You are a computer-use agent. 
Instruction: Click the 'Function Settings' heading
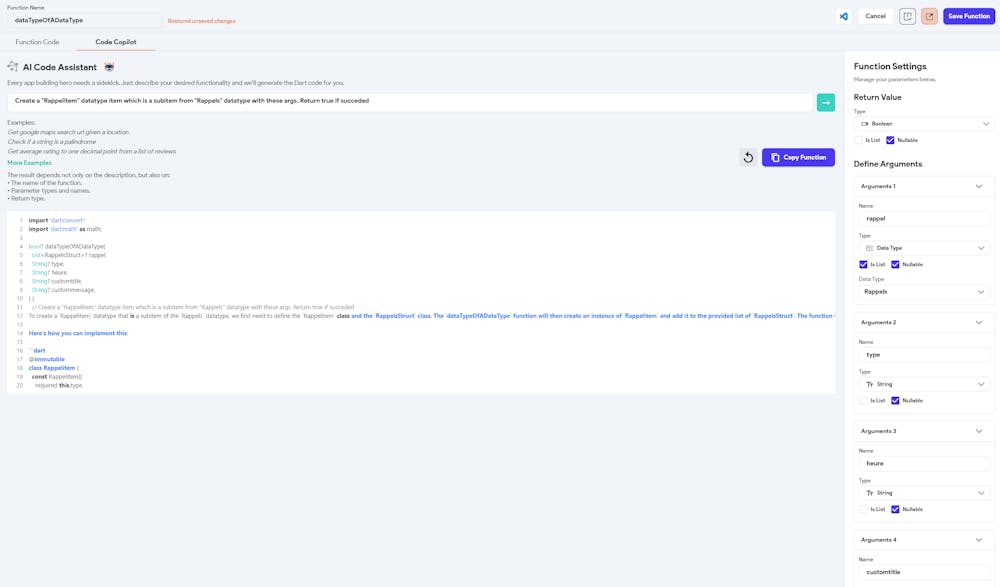(x=890, y=66)
